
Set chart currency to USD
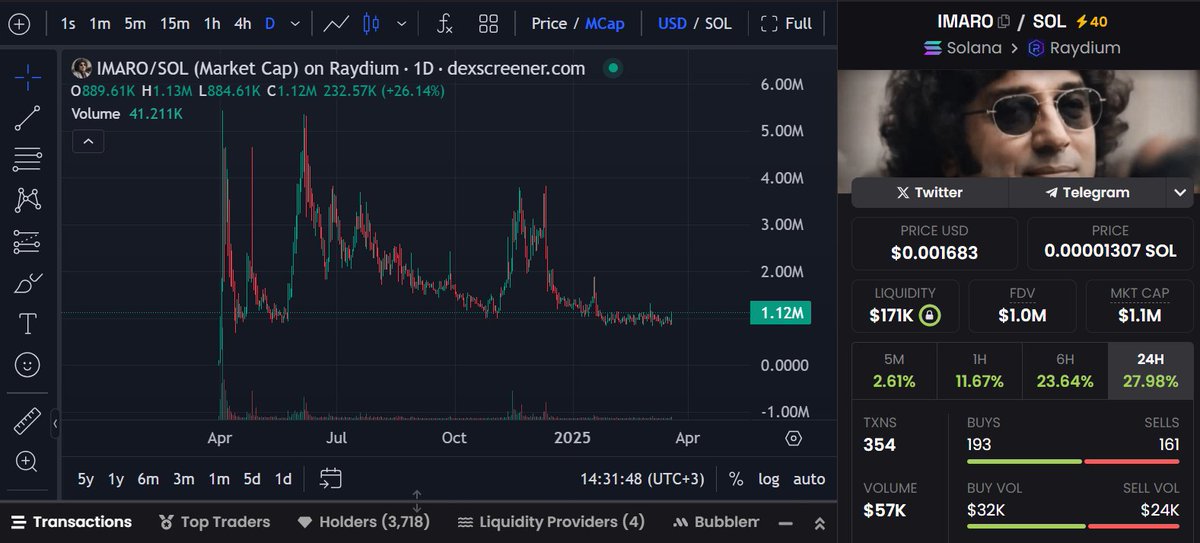pos(672,23)
